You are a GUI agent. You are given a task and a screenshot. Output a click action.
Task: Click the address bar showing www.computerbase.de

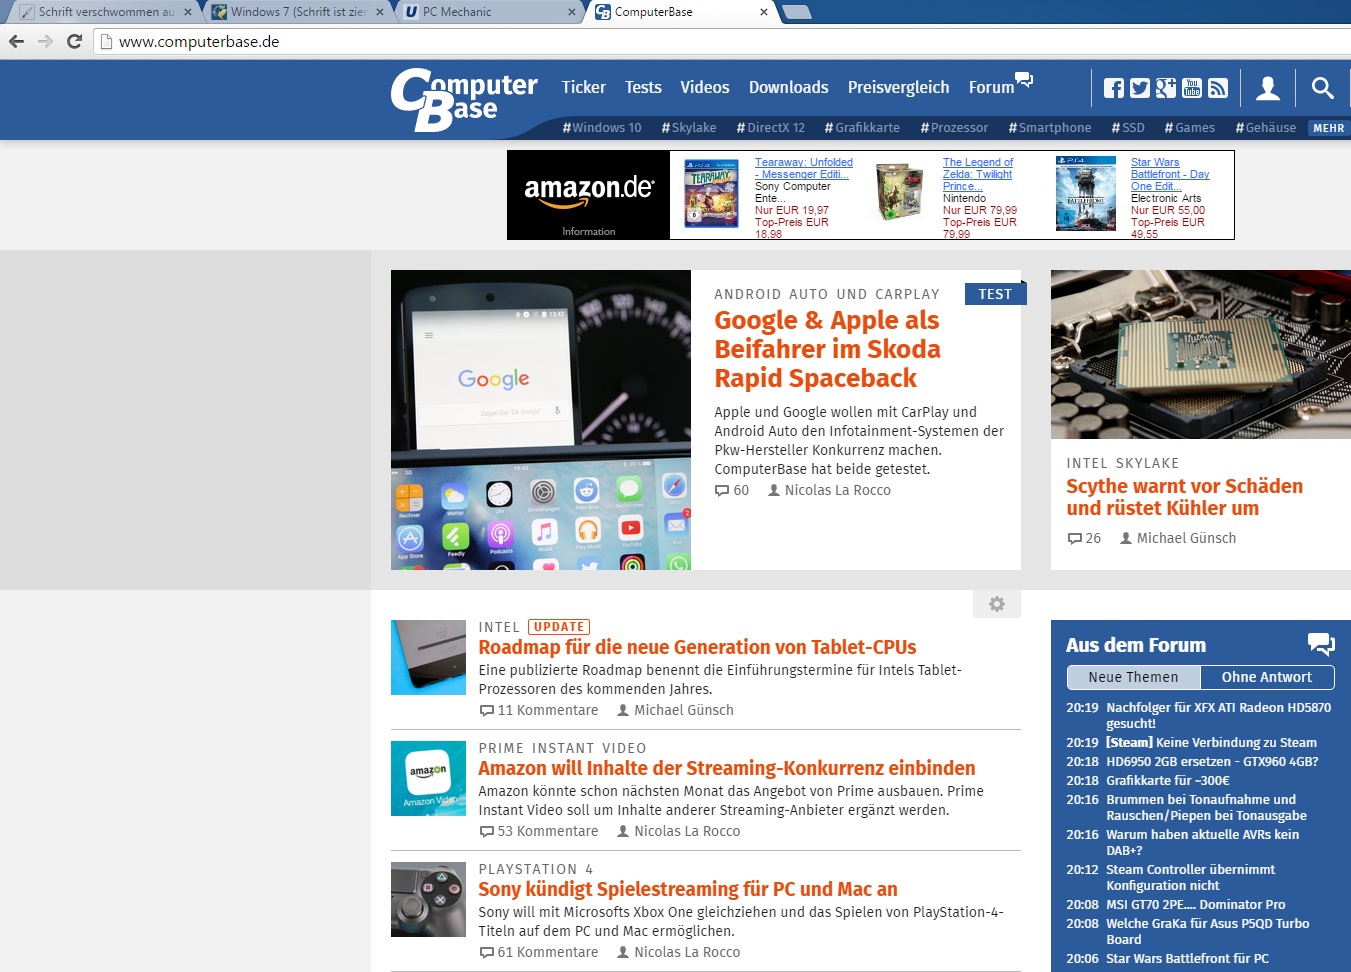click(720, 41)
